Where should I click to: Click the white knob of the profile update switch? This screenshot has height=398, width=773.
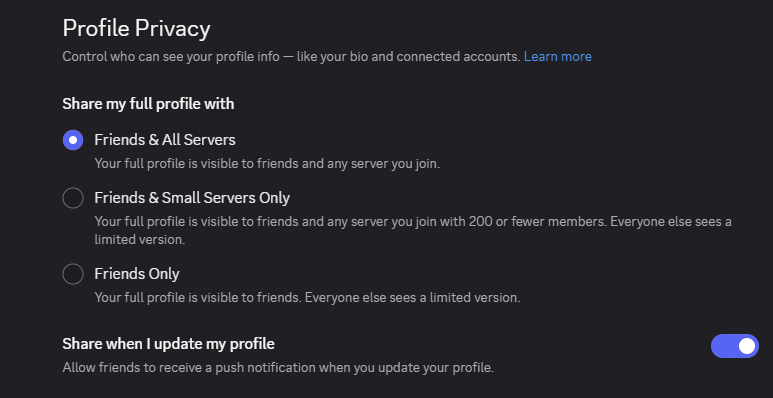747,346
